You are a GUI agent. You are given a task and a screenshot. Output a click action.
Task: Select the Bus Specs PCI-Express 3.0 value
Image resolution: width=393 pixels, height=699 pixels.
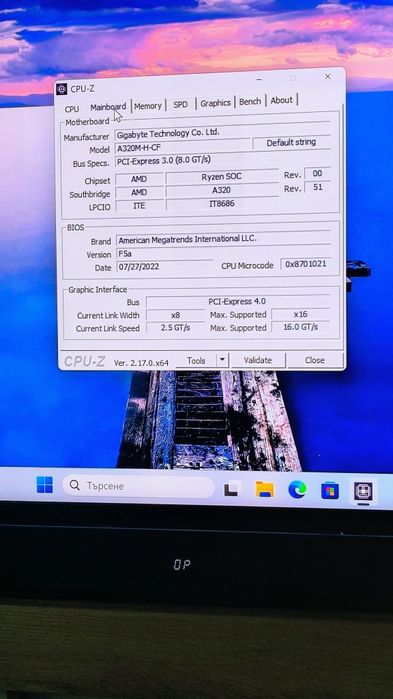(222, 160)
